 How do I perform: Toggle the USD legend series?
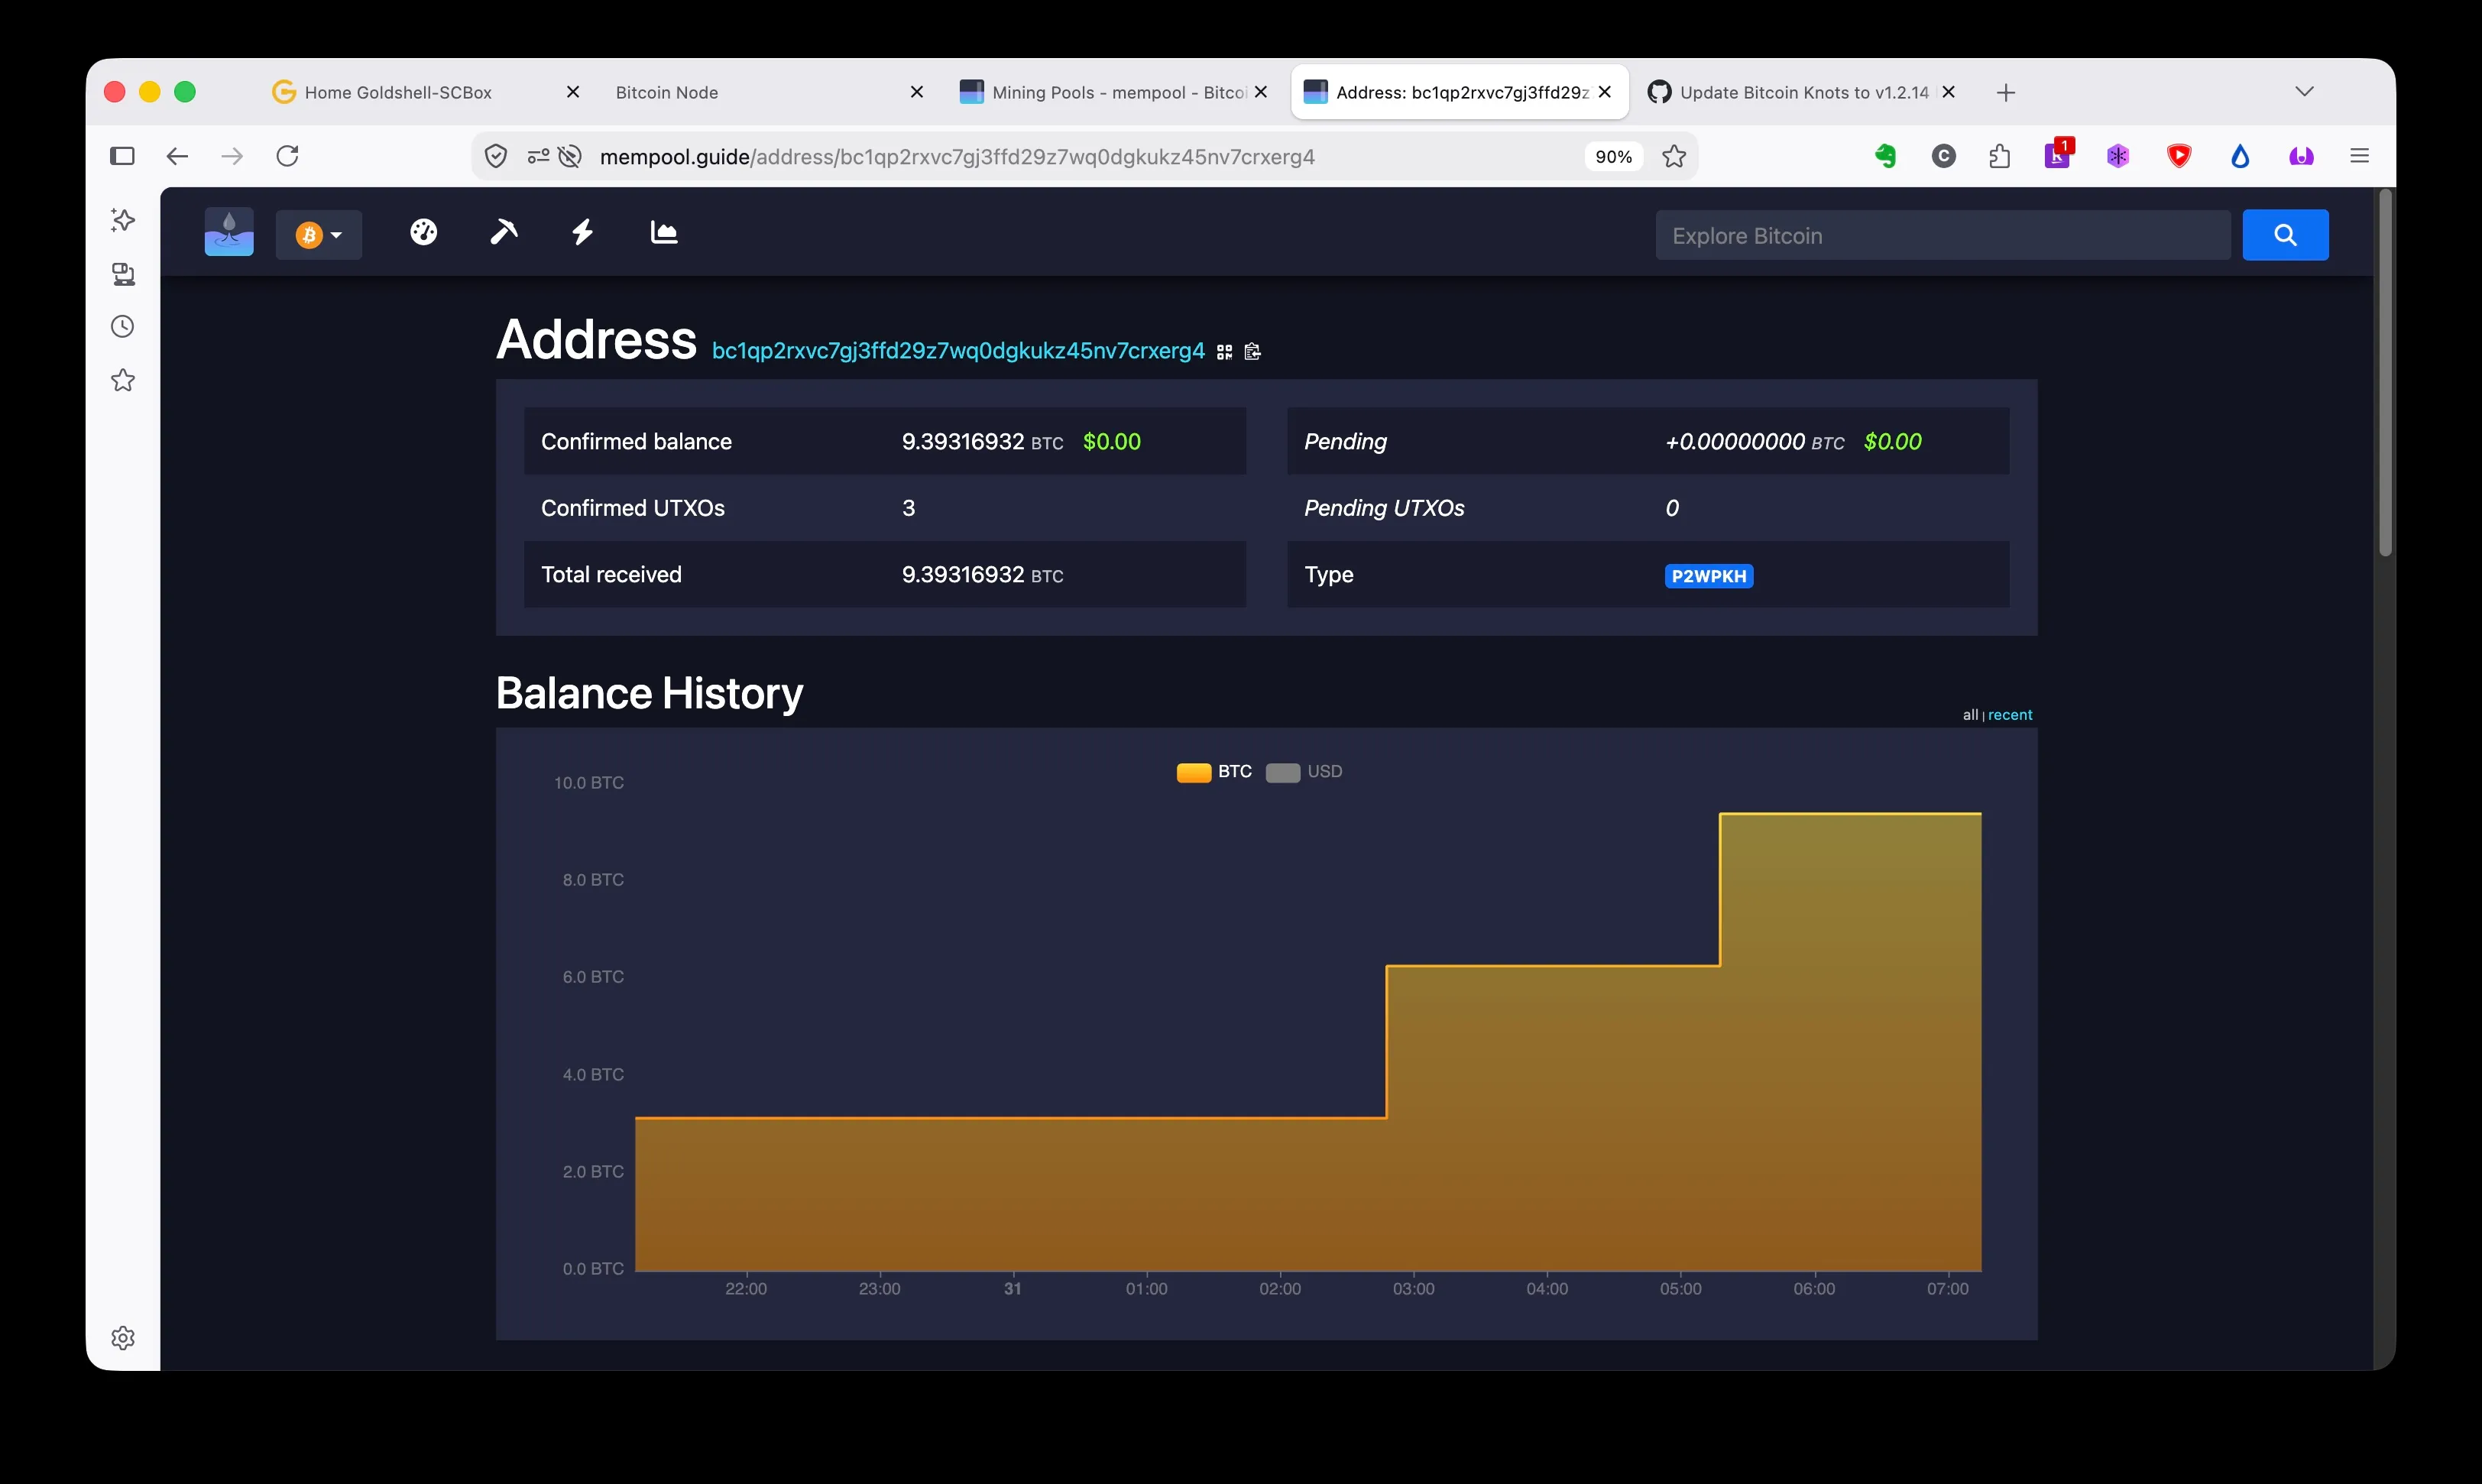click(1304, 772)
